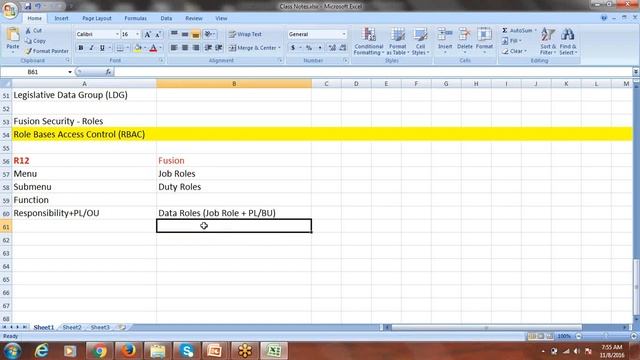Image resolution: width=640 pixels, height=360 pixels.
Task: Click the Comma Style icon
Action: [x=320, y=48]
